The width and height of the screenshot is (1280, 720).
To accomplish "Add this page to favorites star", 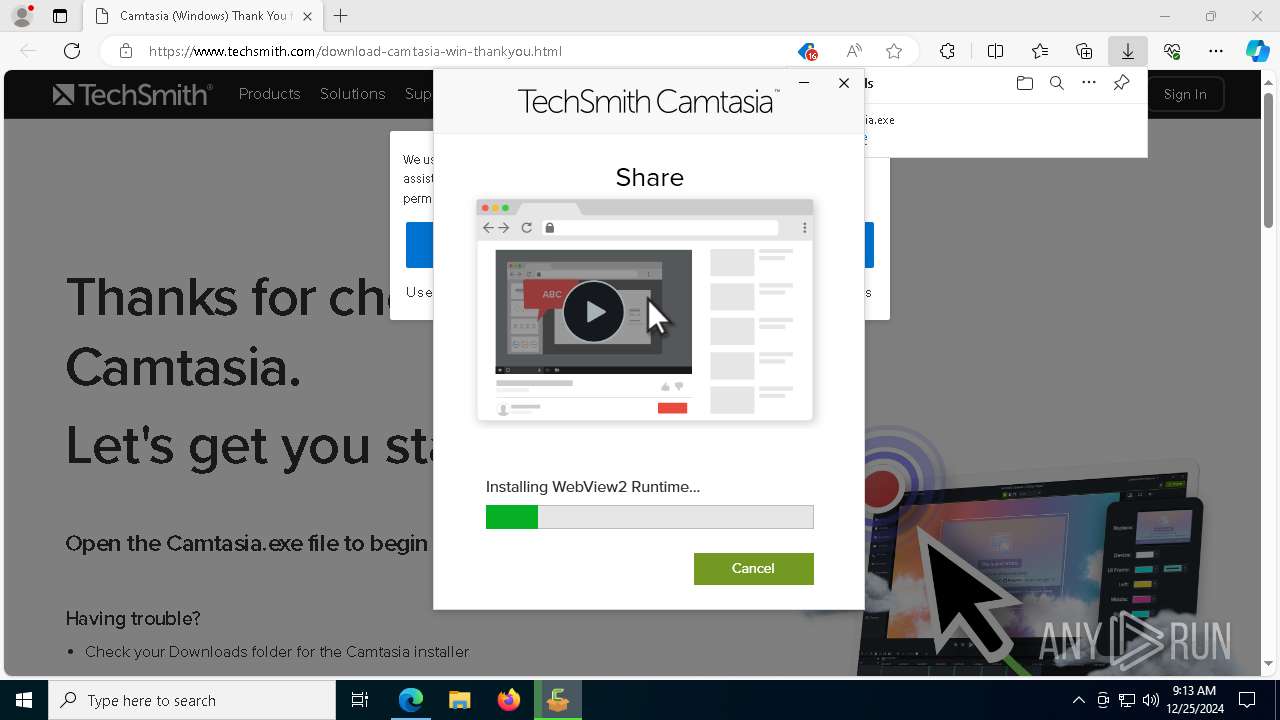I will [x=894, y=51].
